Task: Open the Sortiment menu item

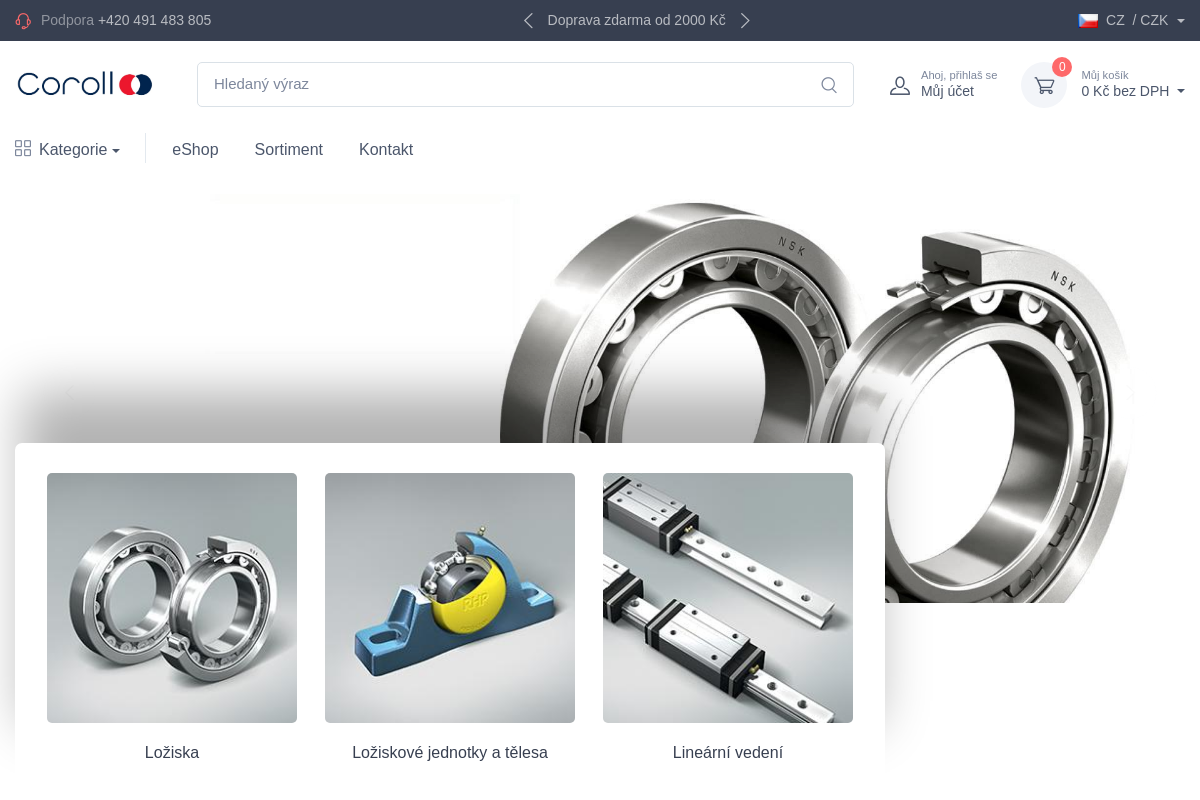Action: pos(288,149)
